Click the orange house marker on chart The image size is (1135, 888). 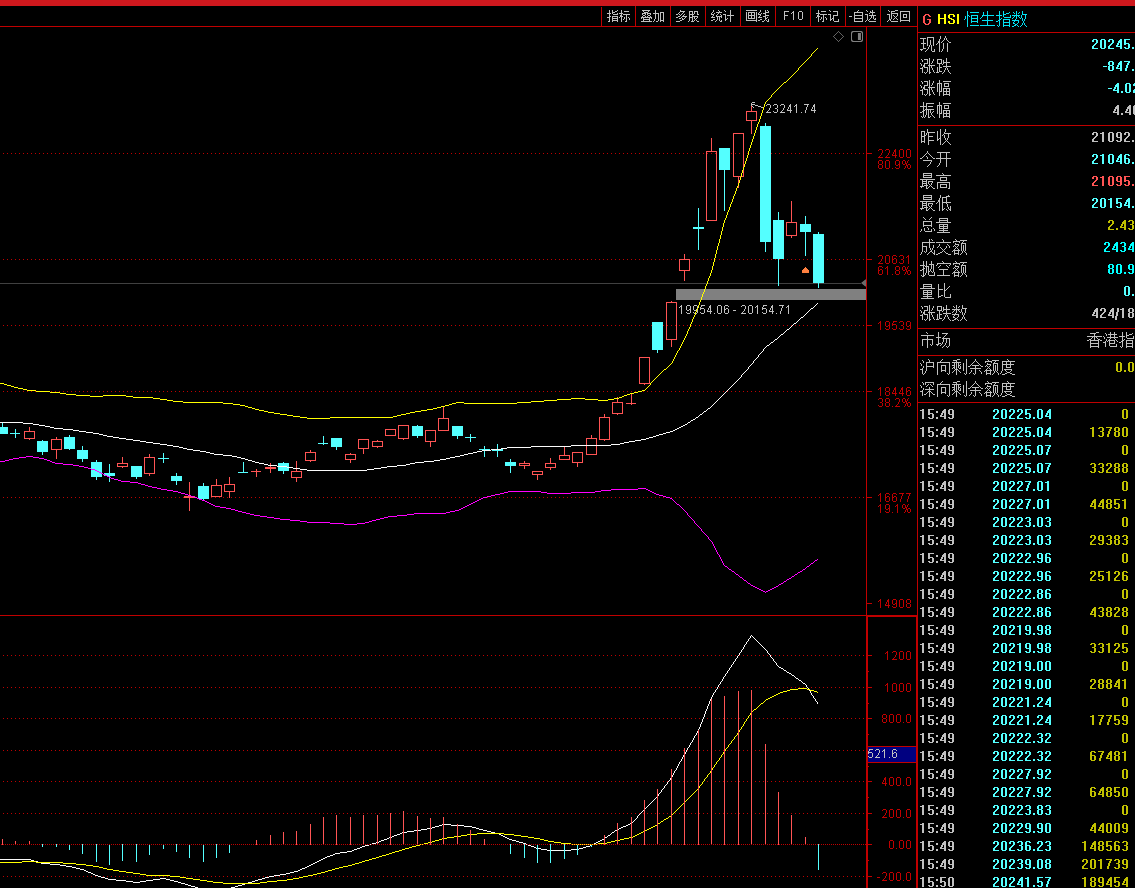tap(805, 270)
